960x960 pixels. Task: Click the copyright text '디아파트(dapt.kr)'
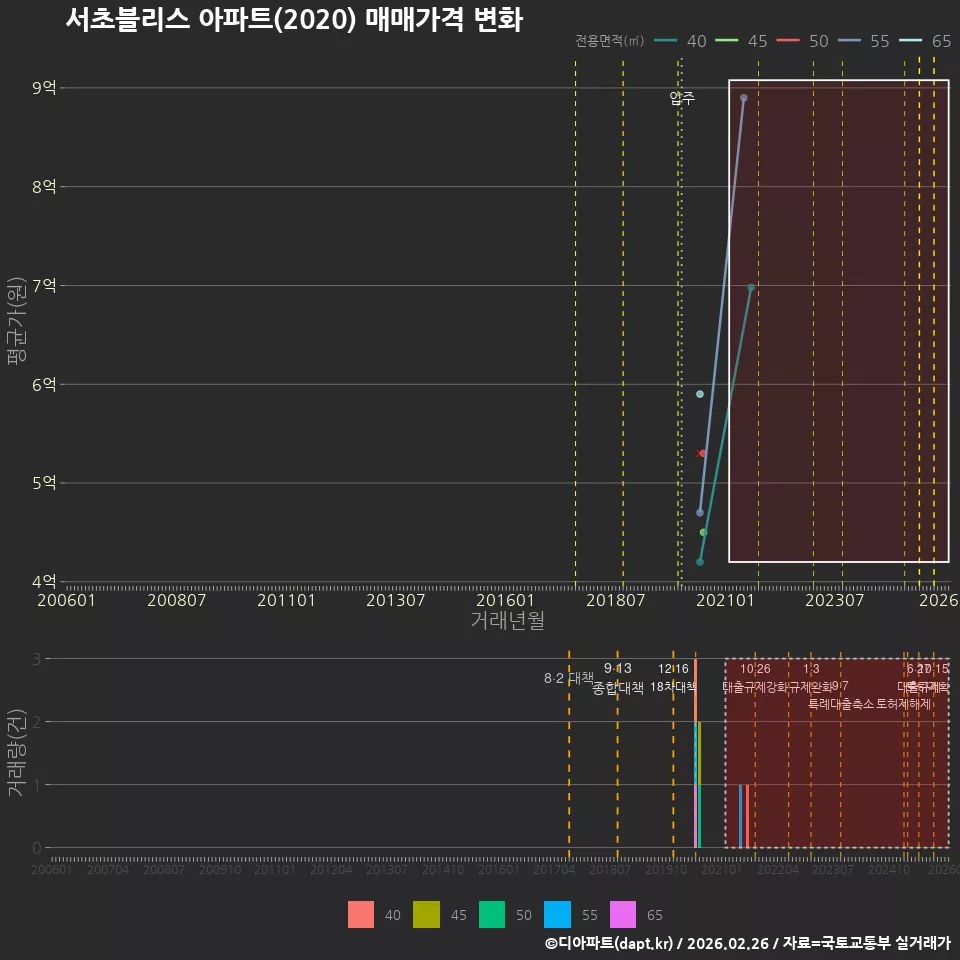tap(614, 943)
